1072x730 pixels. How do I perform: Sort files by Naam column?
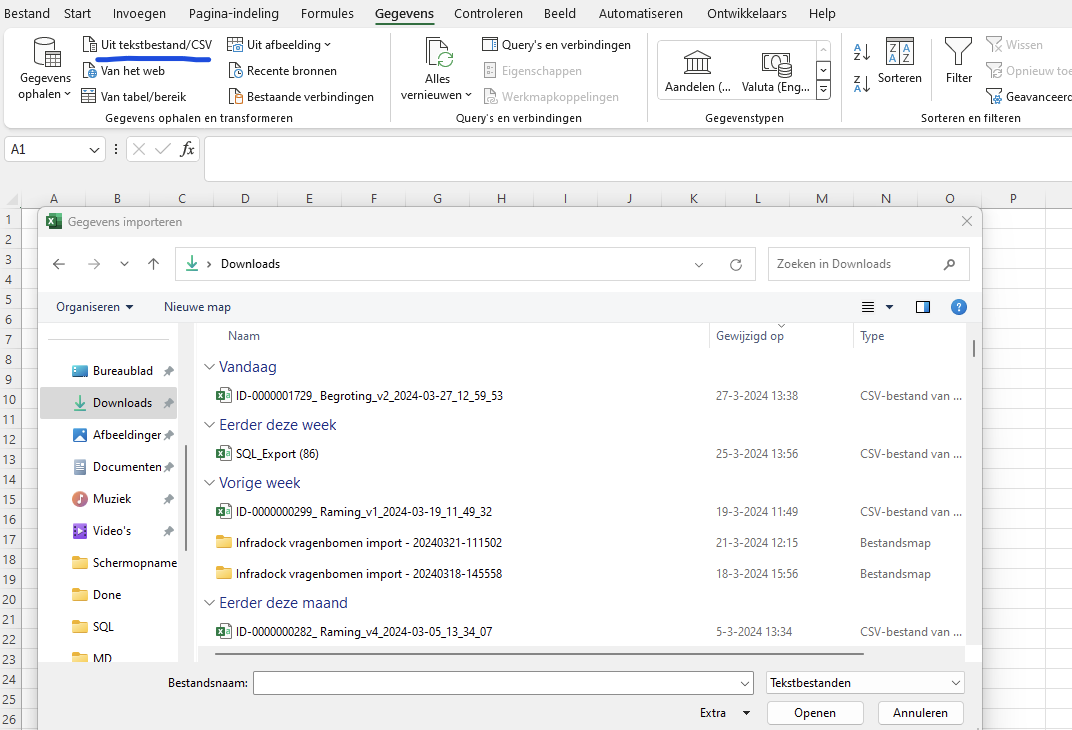click(244, 336)
